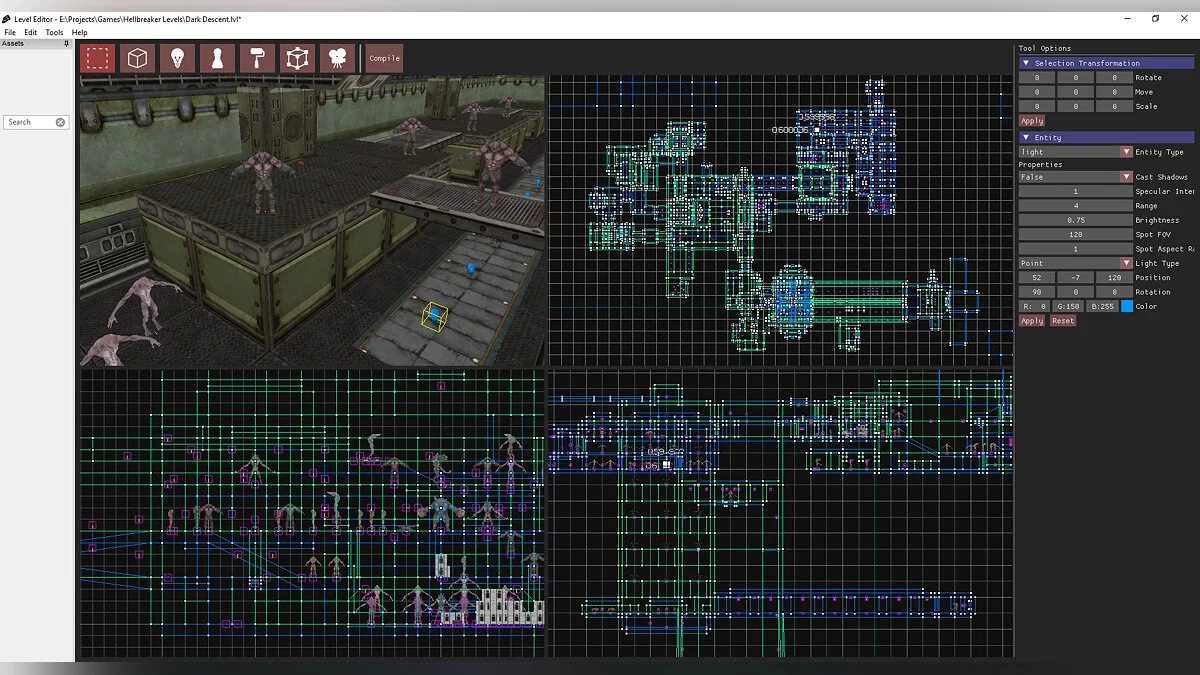
Task: Reset the Entity properties
Action: [1063, 321]
